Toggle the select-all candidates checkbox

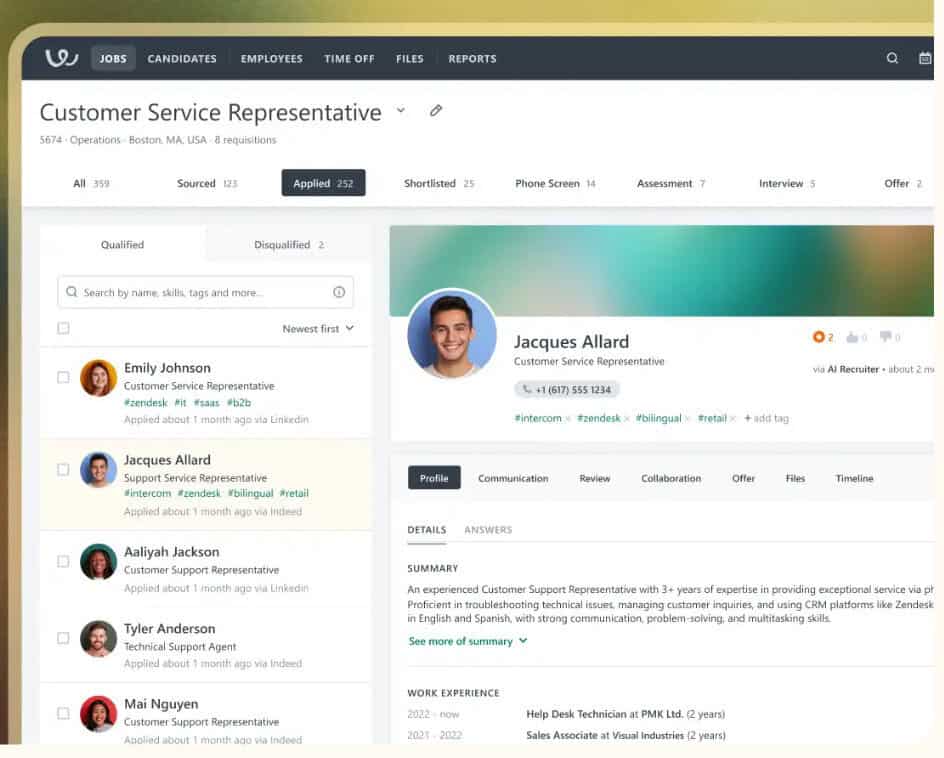click(x=63, y=328)
